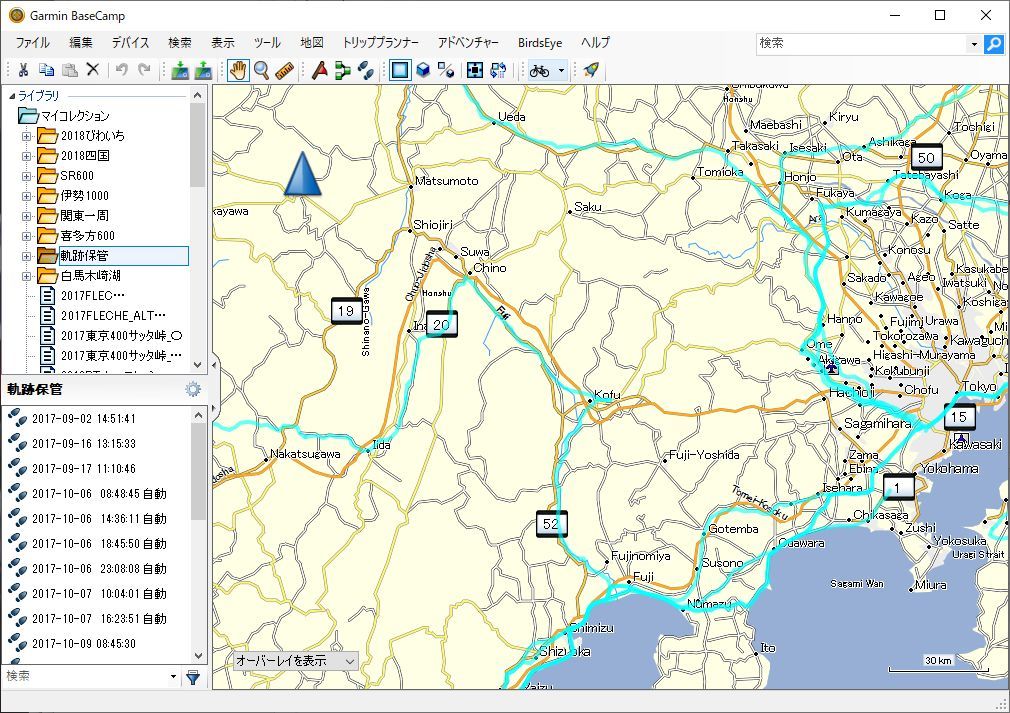
Task: Click the Redo arrow icon
Action: (x=145, y=70)
